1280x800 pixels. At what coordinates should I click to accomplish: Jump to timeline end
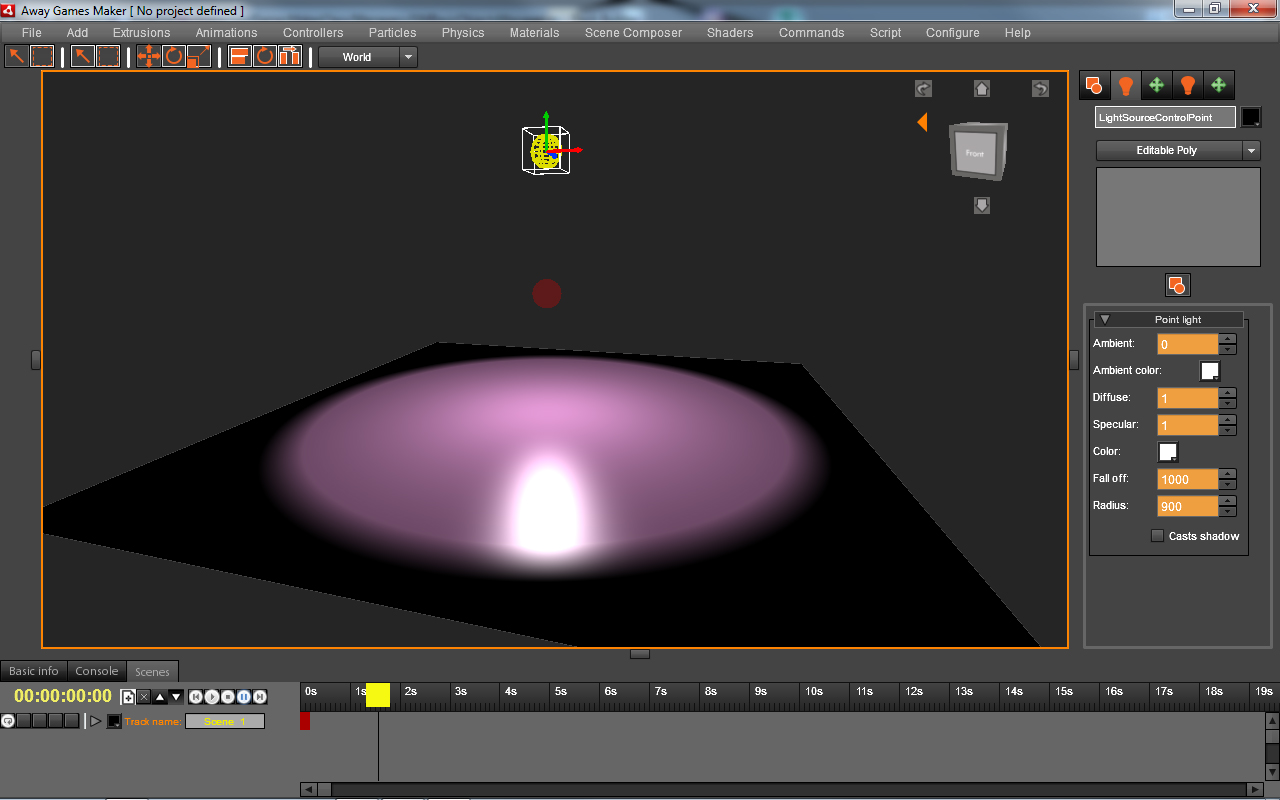click(260, 697)
